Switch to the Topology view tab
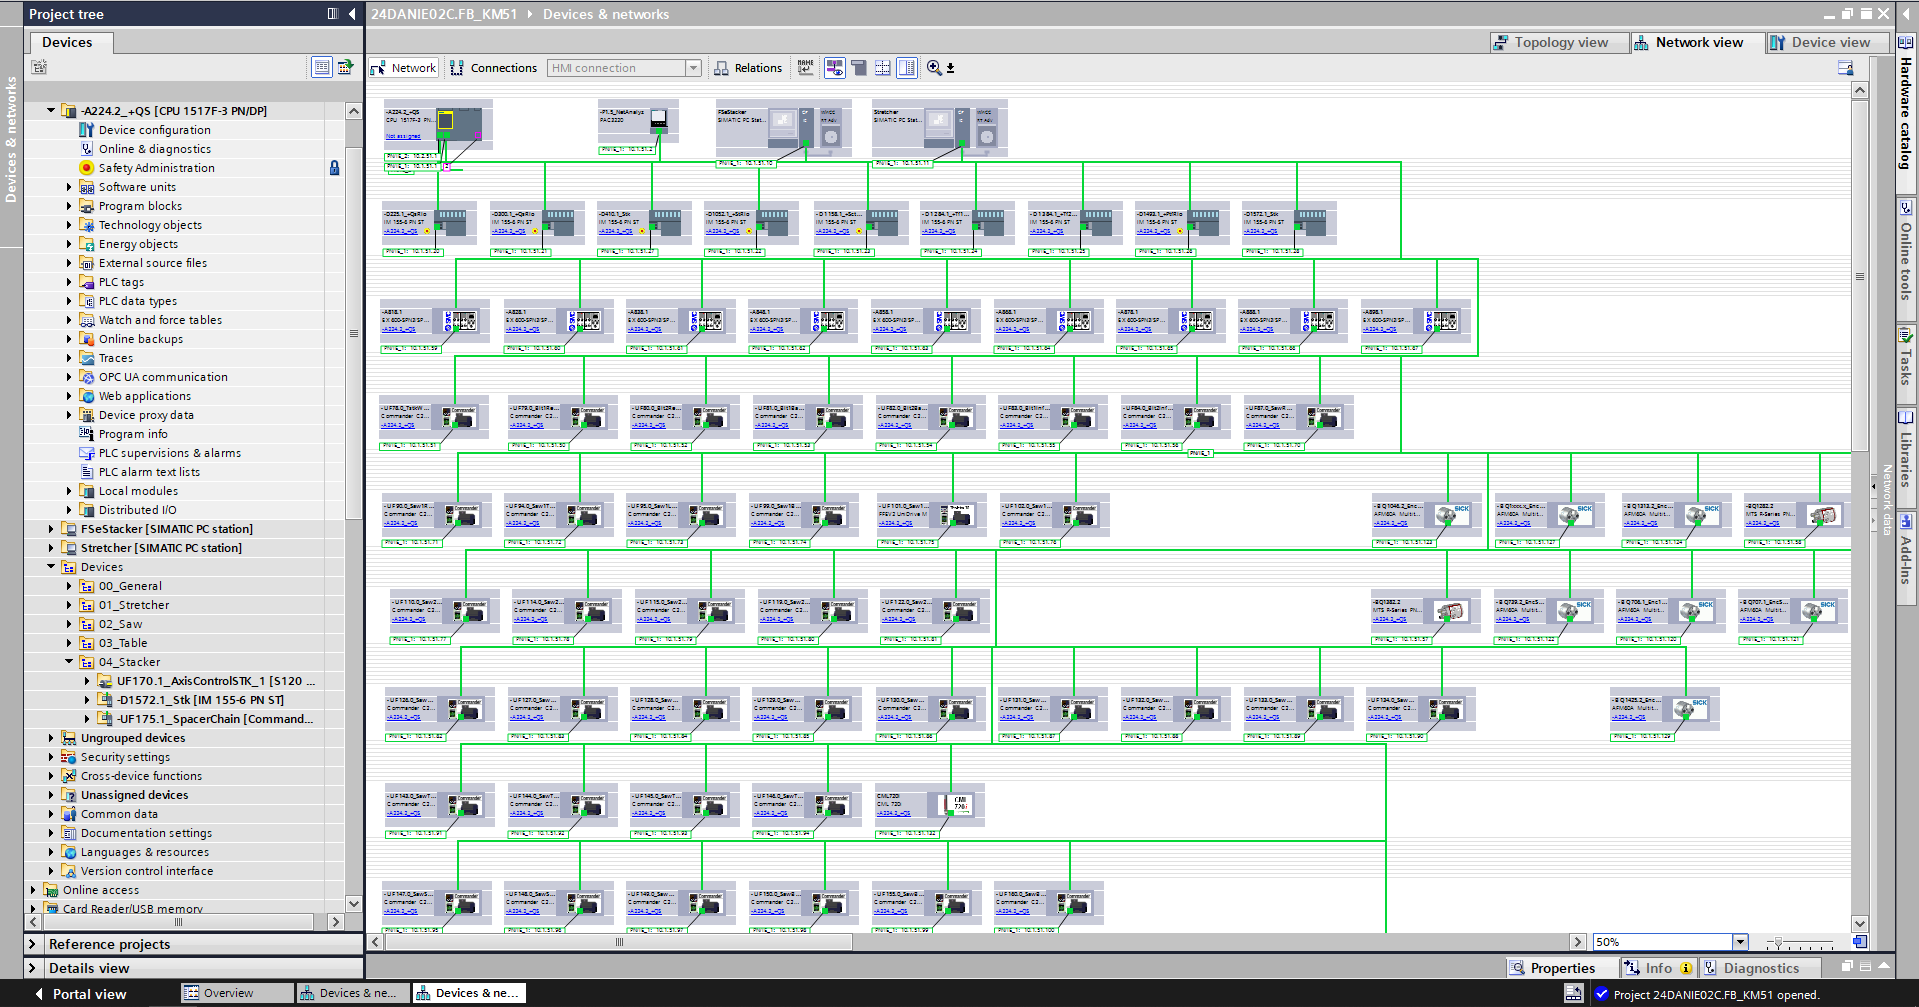This screenshot has width=1919, height=1007. point(1550,42)
